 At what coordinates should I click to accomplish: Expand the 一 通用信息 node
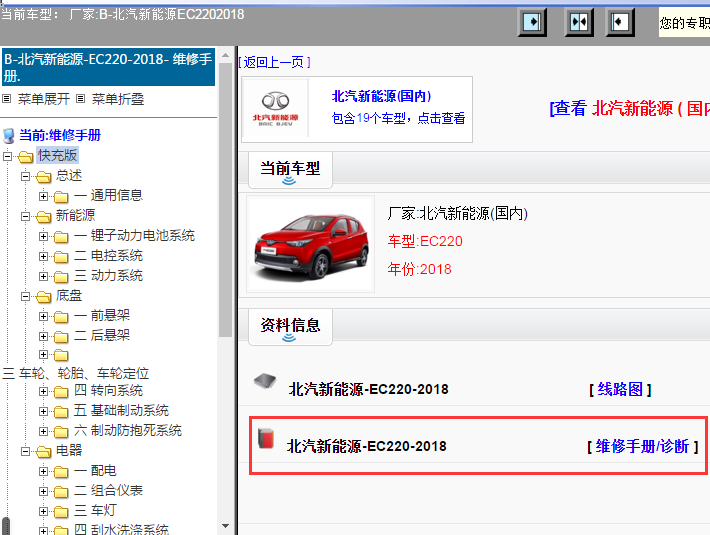point(43,196)
